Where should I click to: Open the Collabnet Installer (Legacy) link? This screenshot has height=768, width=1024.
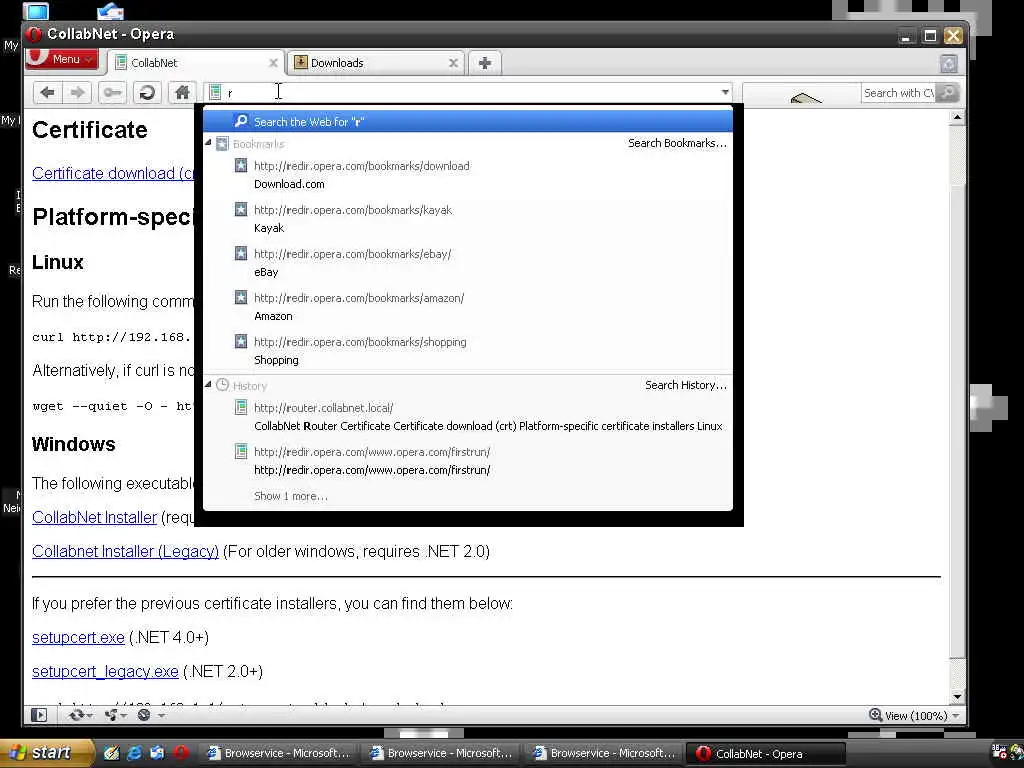pos(125,551)
